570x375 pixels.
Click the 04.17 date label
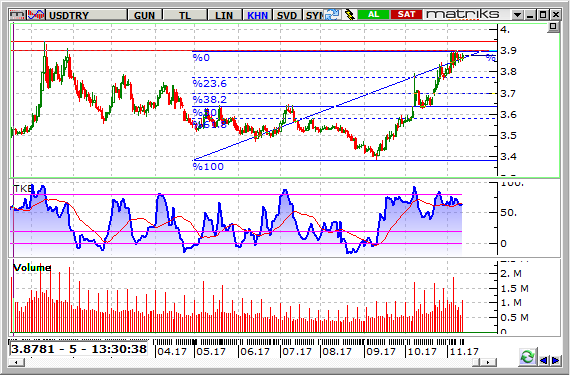[172, 352]
